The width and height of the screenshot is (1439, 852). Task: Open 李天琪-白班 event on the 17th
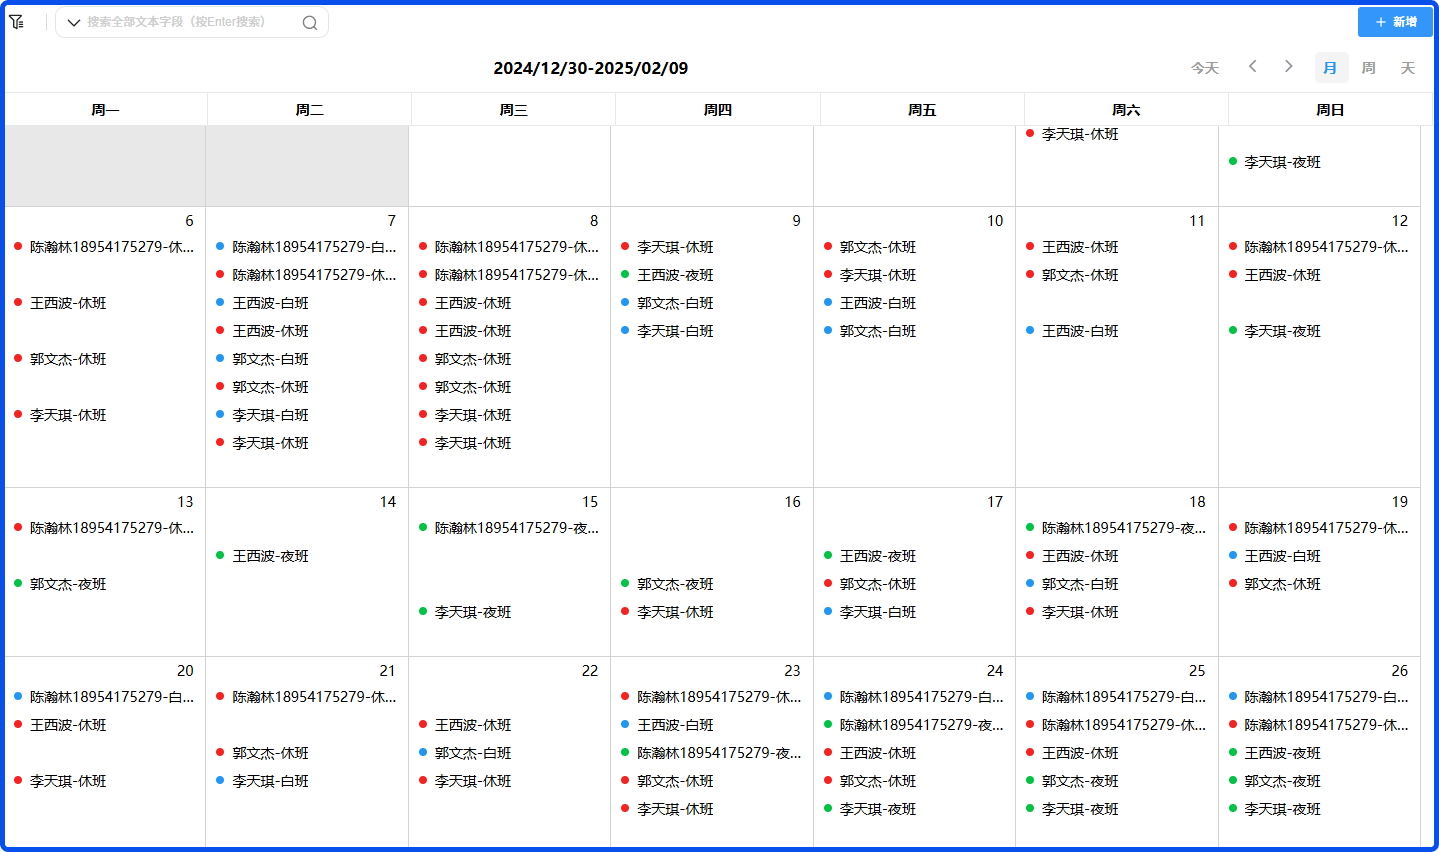(x=877, y=612)
